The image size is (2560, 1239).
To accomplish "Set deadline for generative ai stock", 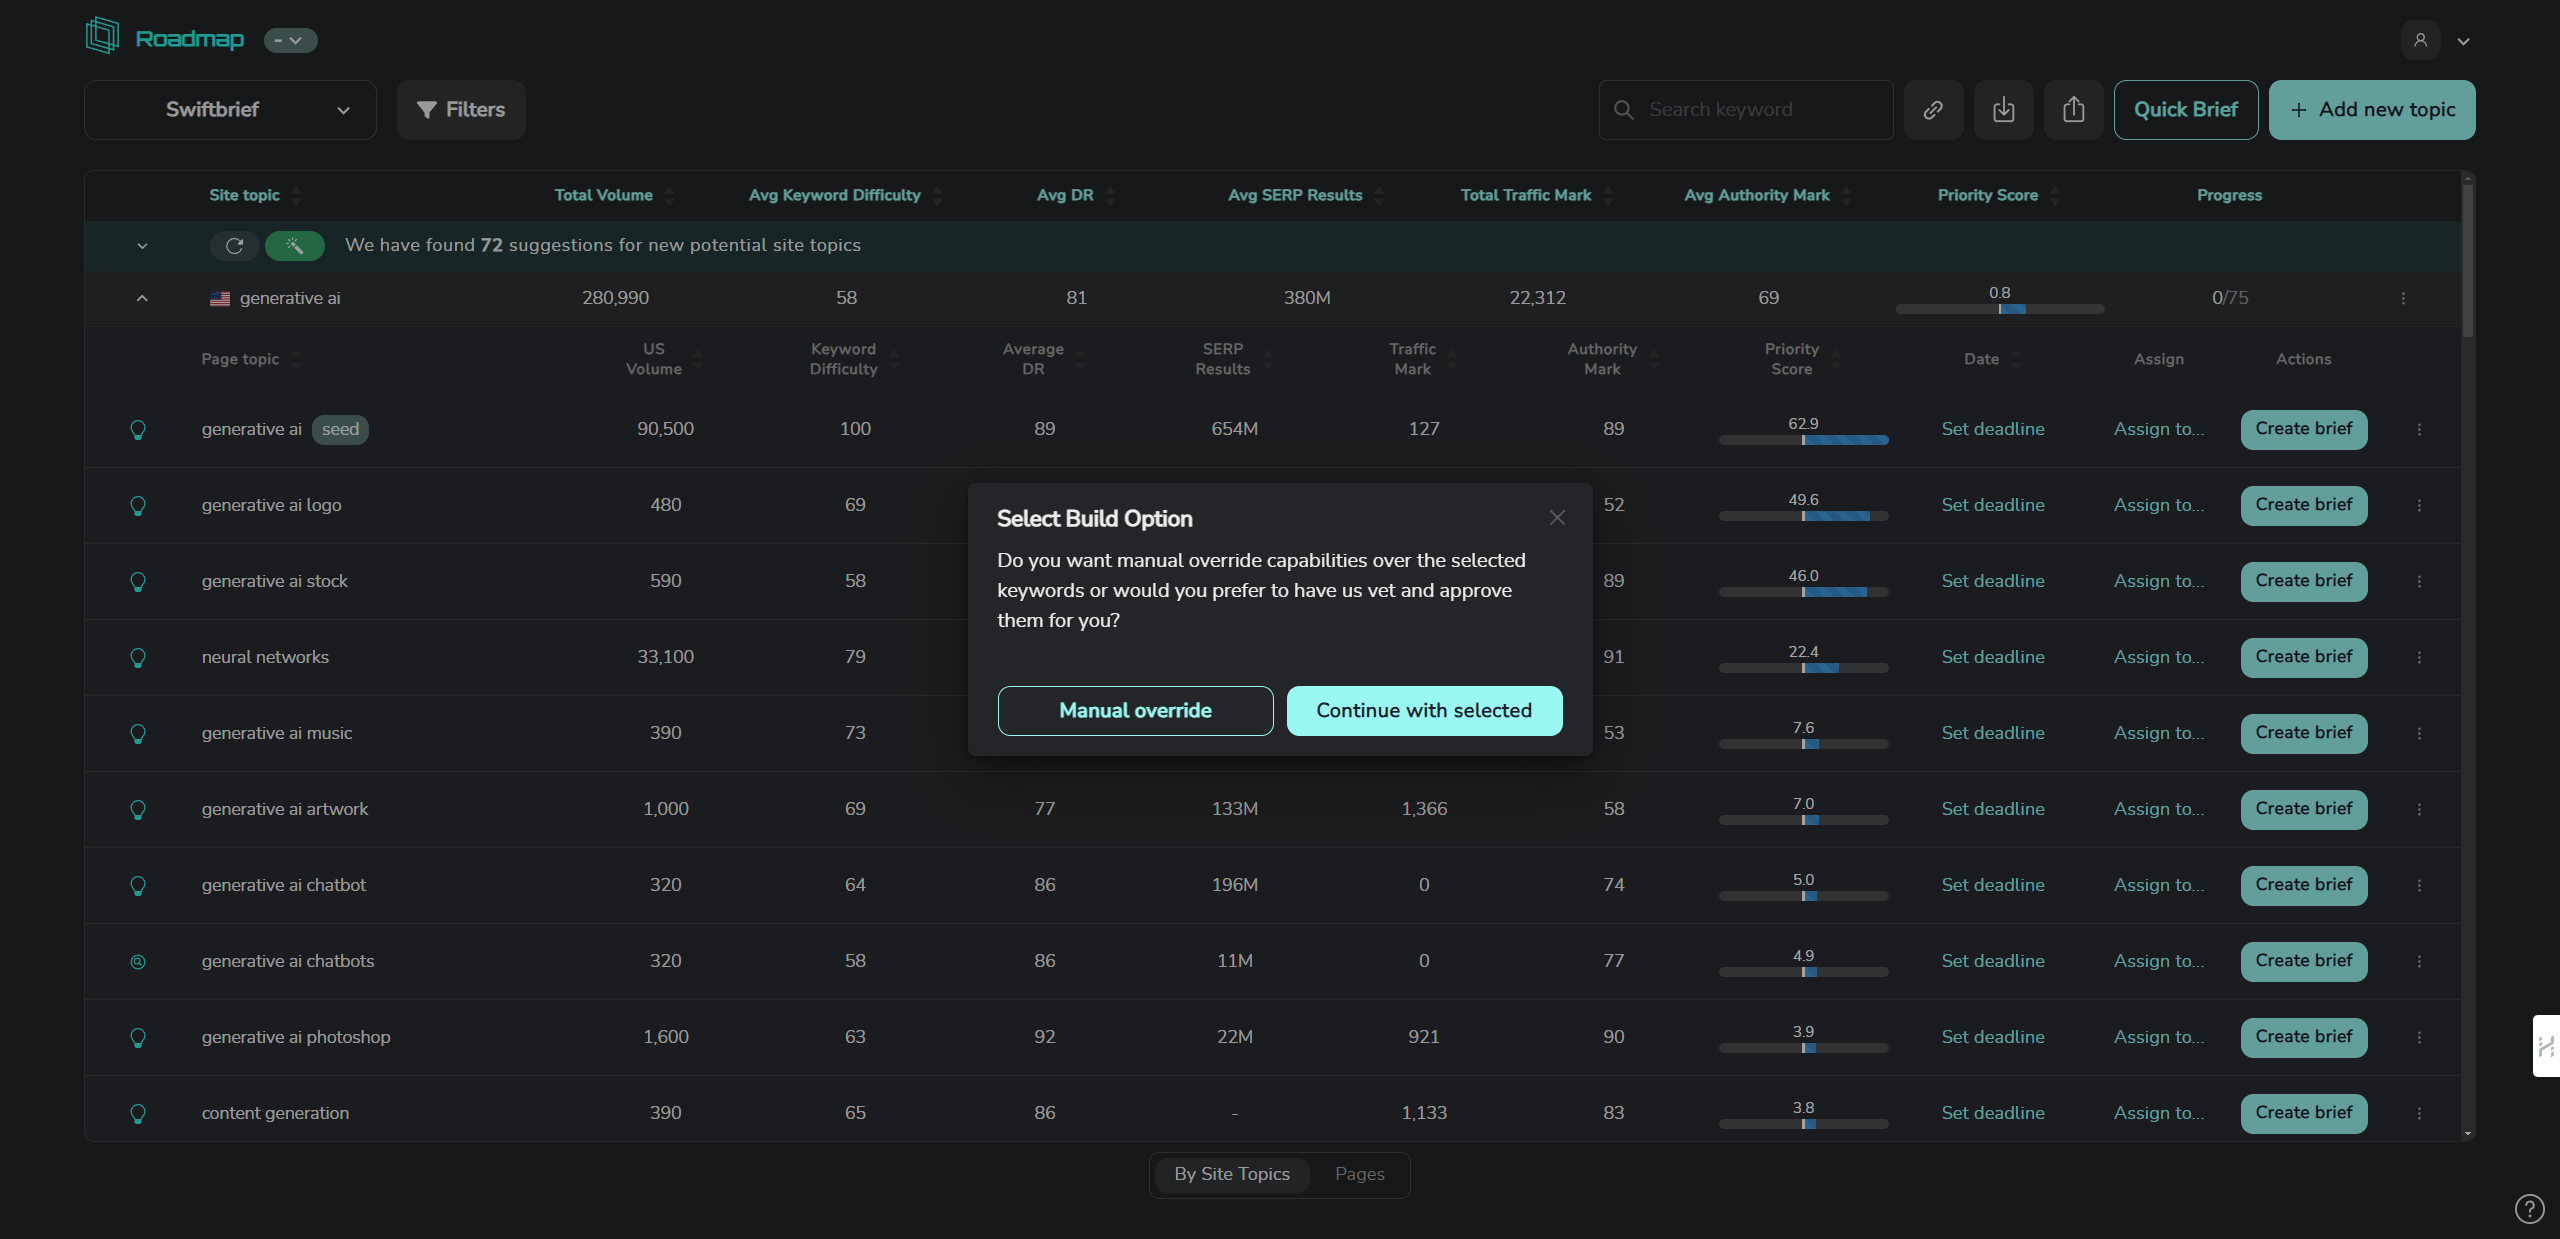I will [x=1993, y=581].
